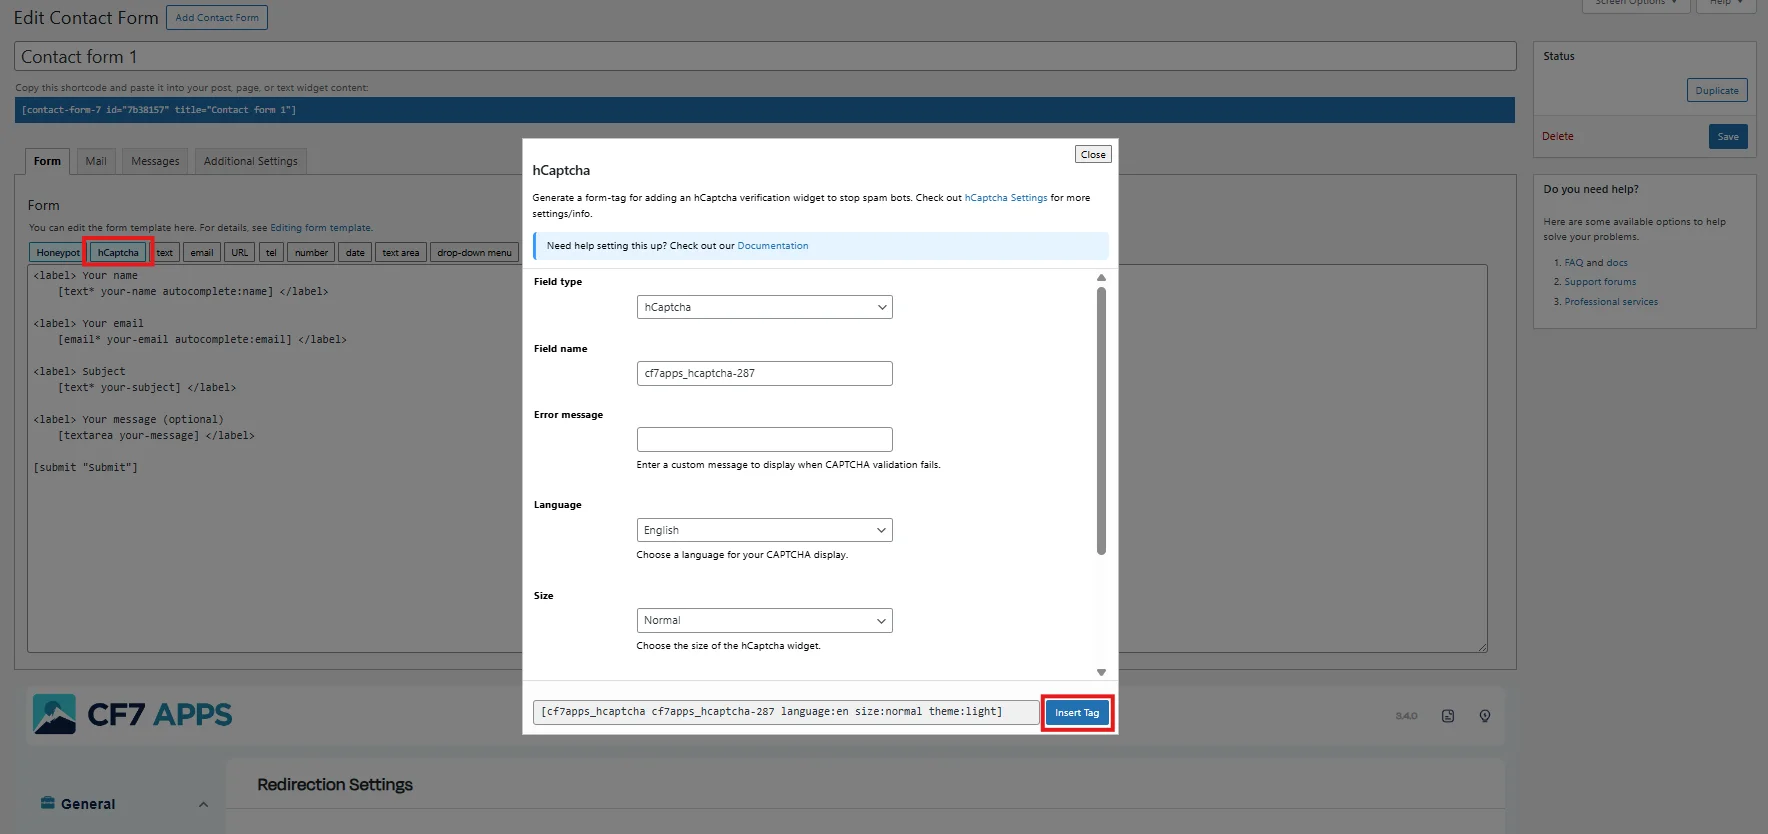Viewport: 1768px width, 834px height.
Task: Close the hCaptcha dialog
Action: click(x=1093, y=155)
